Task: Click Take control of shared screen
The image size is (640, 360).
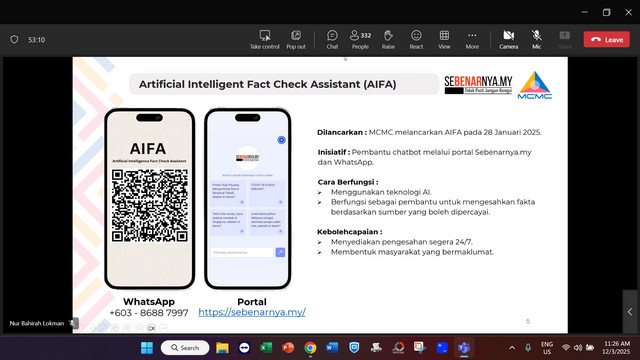Action: pos(265,40)
